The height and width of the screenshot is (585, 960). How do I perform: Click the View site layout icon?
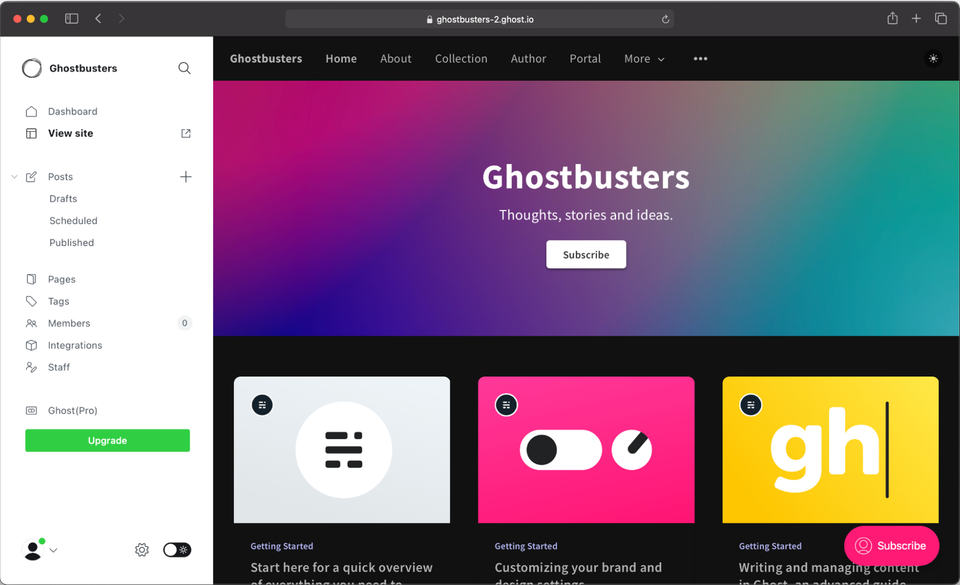click(x=31, y=133)
